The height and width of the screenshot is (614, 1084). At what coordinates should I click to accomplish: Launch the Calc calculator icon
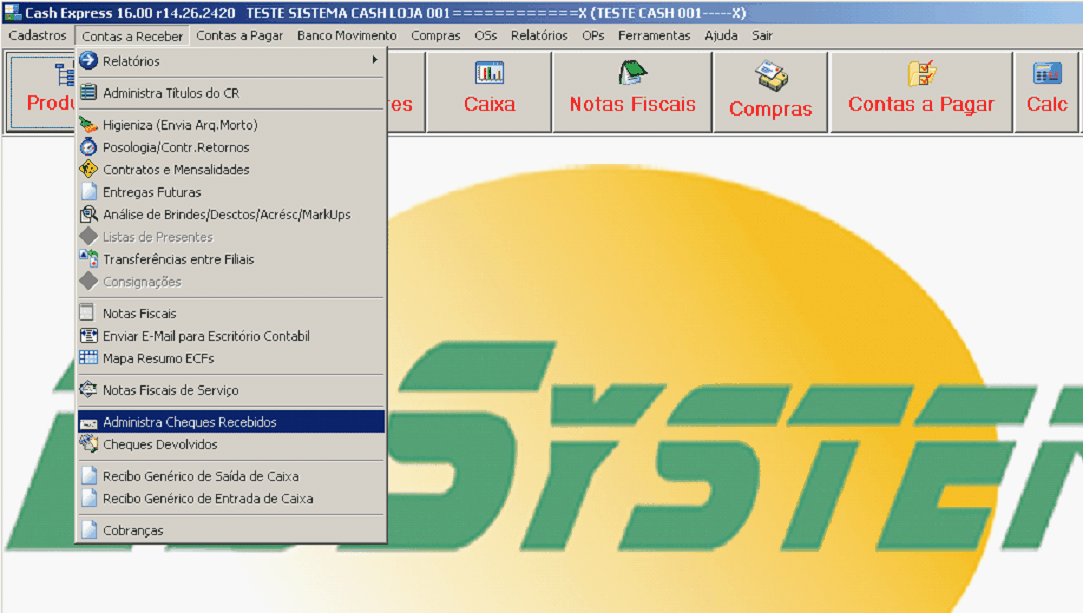1047,73
